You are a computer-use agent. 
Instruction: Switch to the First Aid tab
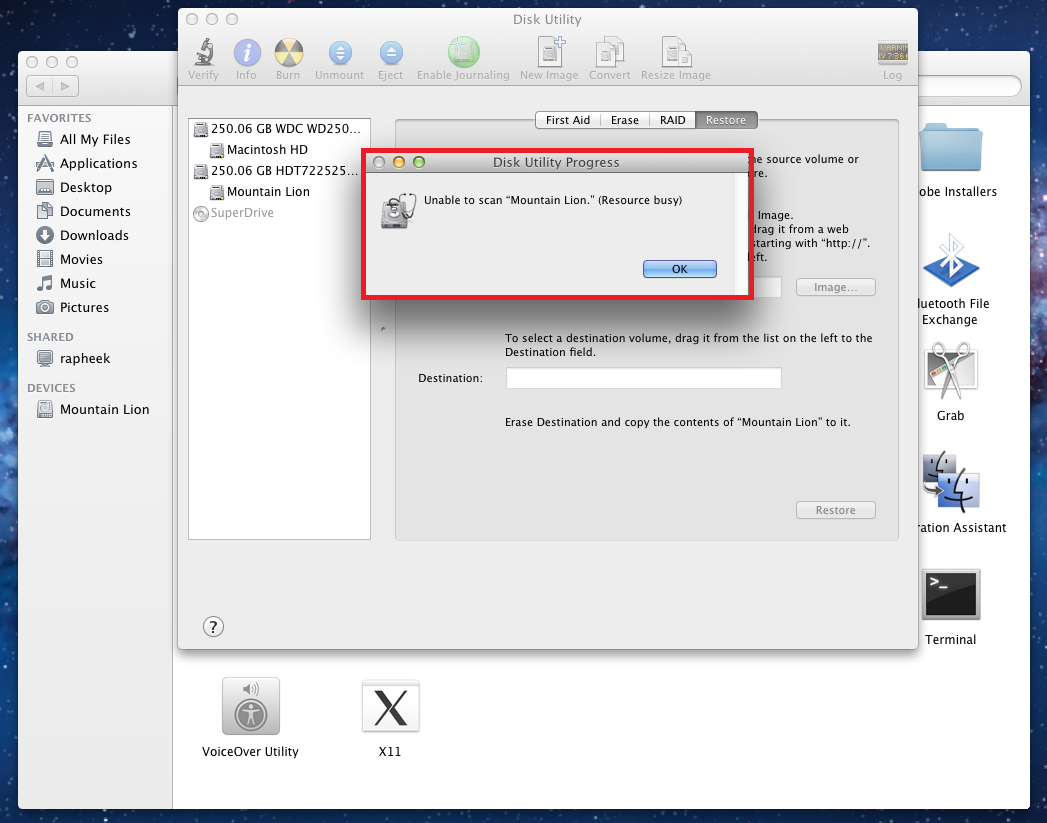pos(568,120)
